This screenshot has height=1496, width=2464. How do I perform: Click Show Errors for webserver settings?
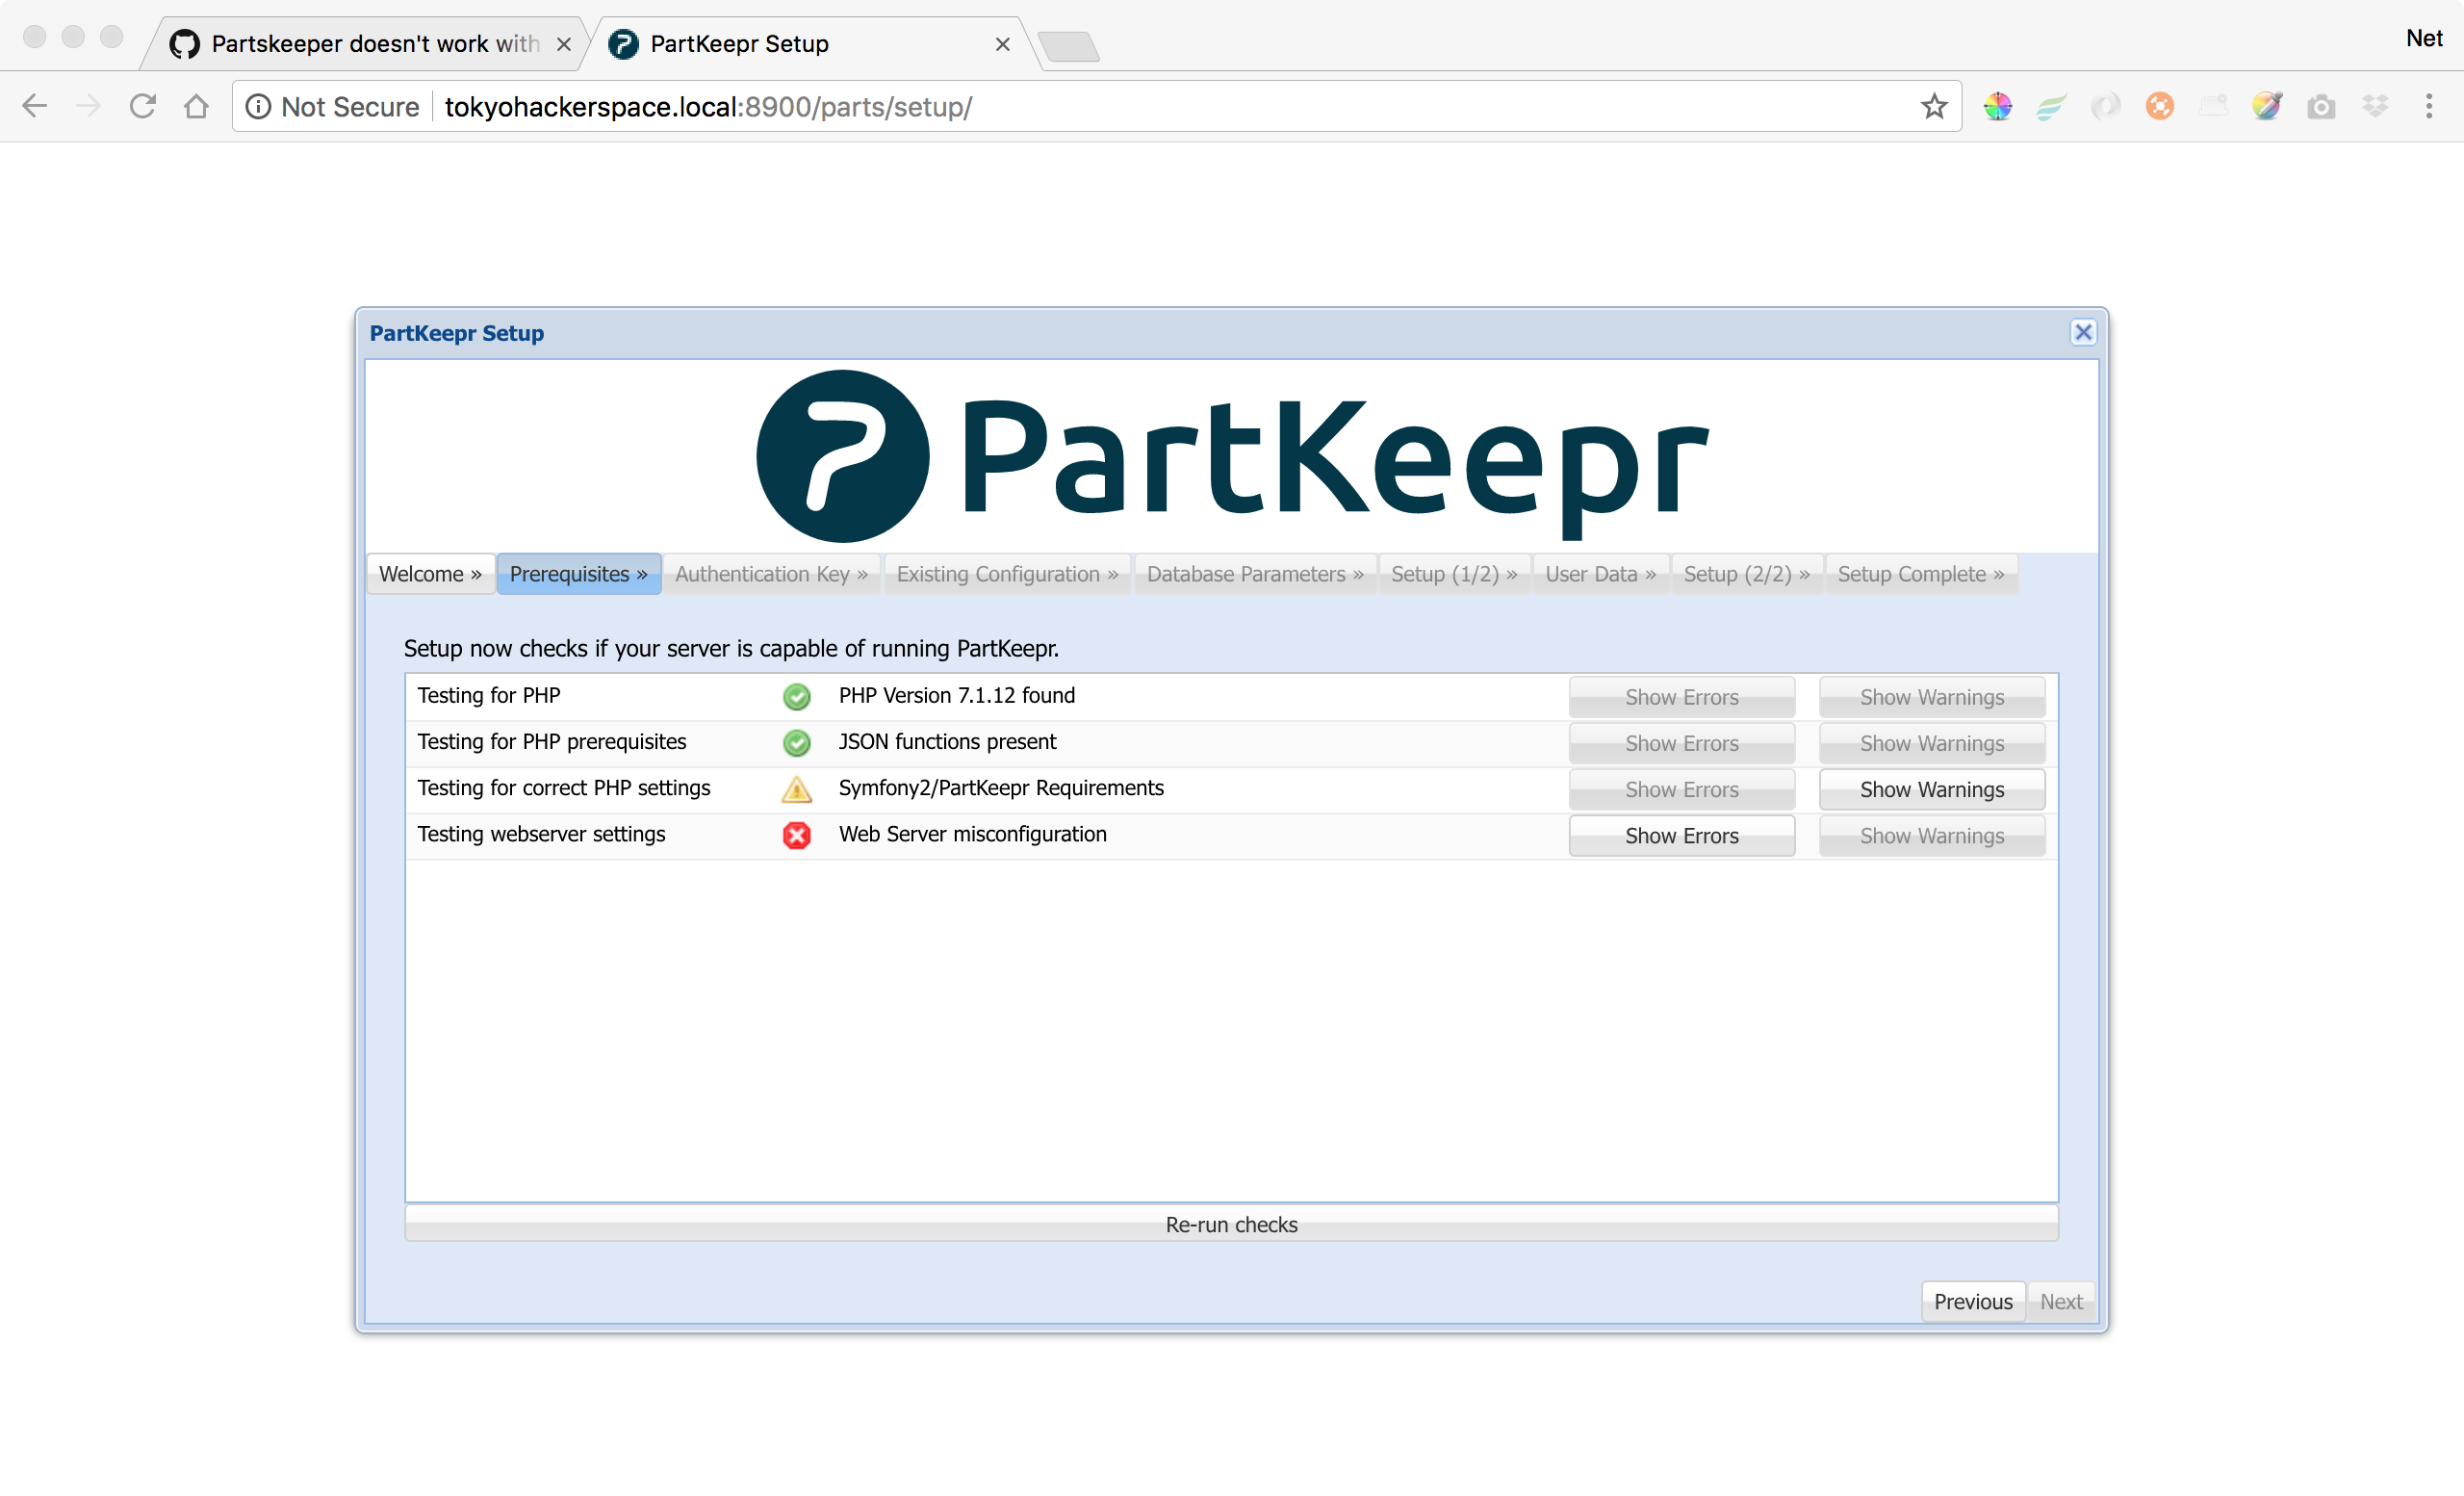coord(1681,835)
